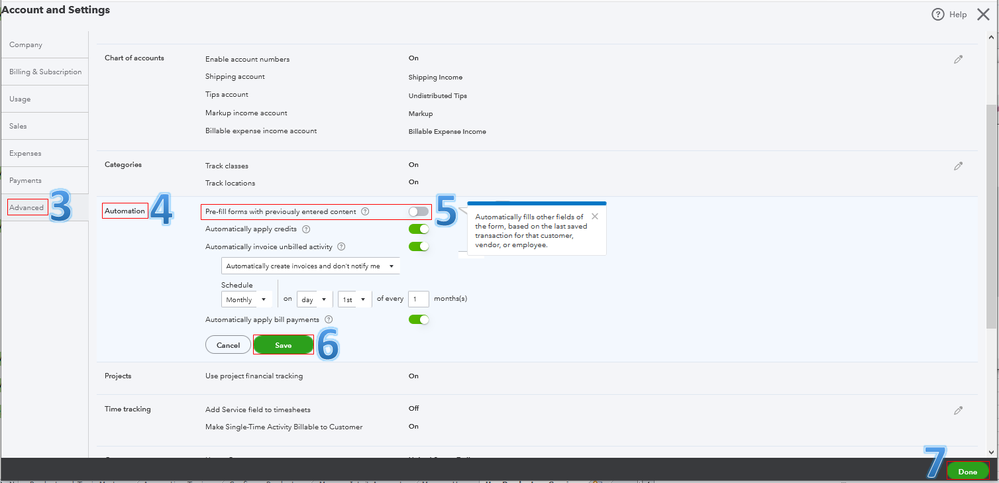This screenshot has width=999, height=483.
Task: Click the months interval number field
Action: click(419, 299)
